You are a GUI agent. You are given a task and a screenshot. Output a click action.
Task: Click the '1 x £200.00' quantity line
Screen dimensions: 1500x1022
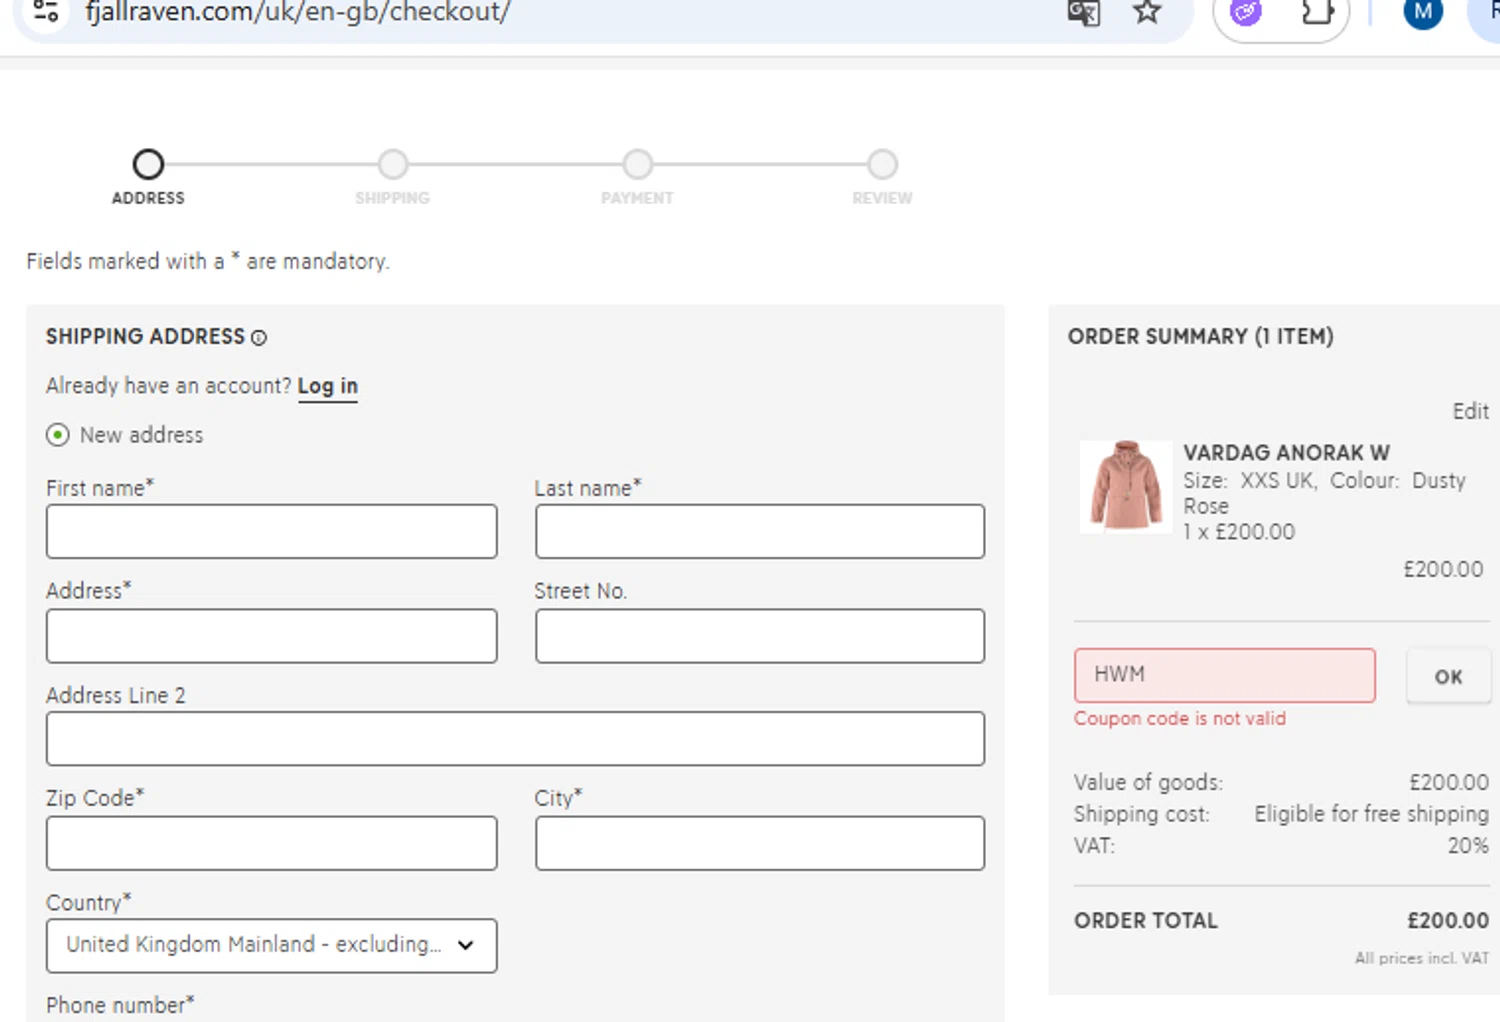point(1239,532)
